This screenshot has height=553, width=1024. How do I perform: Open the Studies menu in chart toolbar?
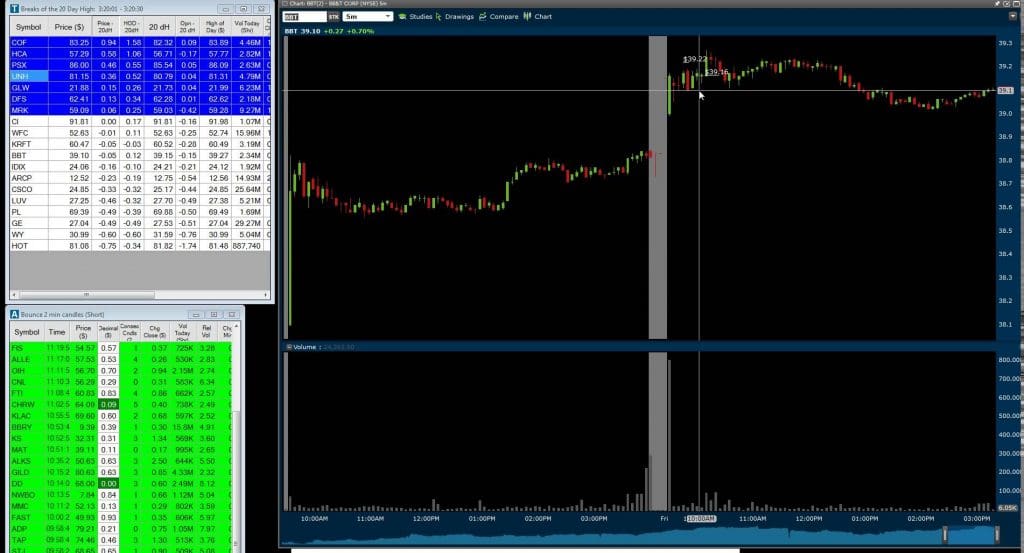415,16
